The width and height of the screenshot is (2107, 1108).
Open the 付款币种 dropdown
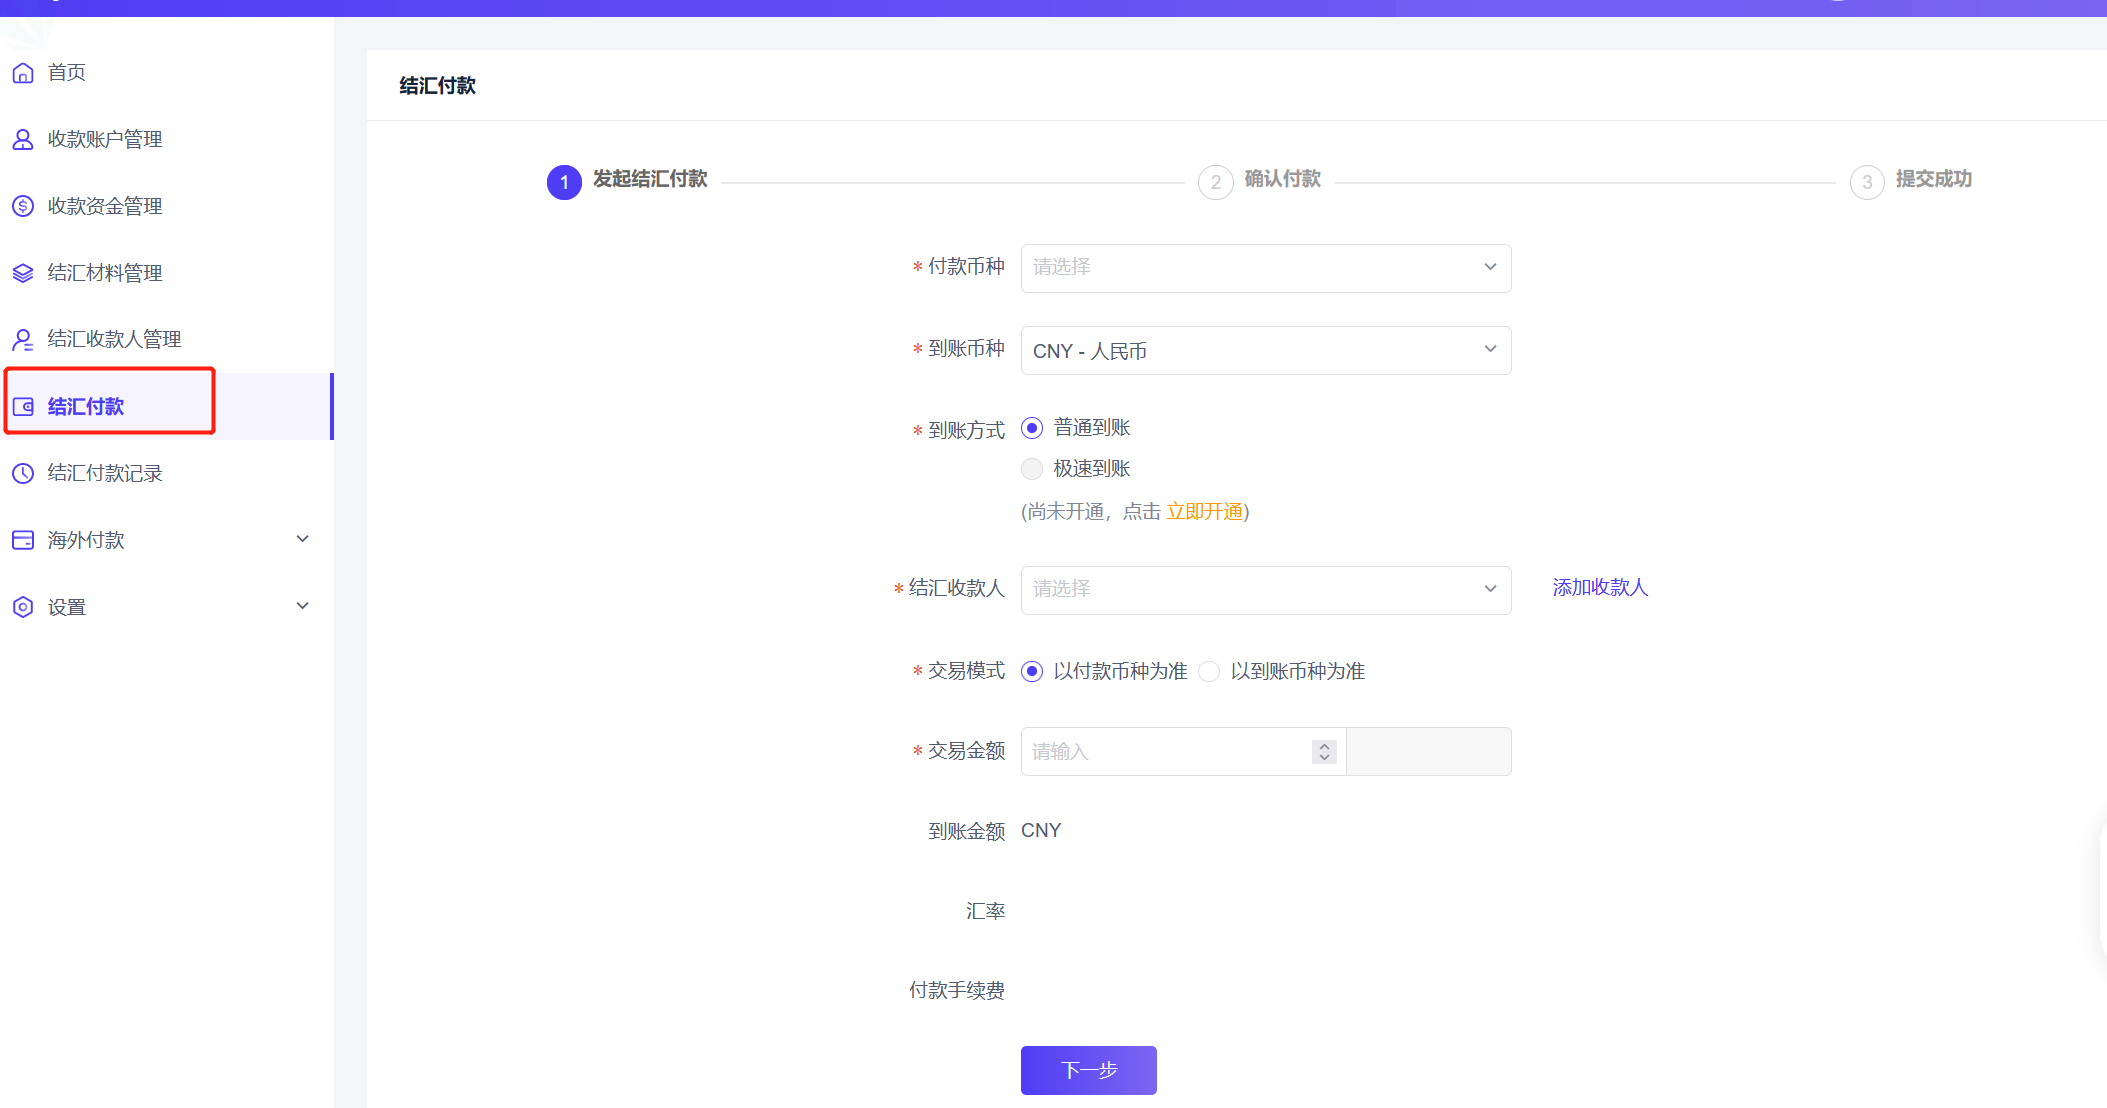(x=1265, y=268)
